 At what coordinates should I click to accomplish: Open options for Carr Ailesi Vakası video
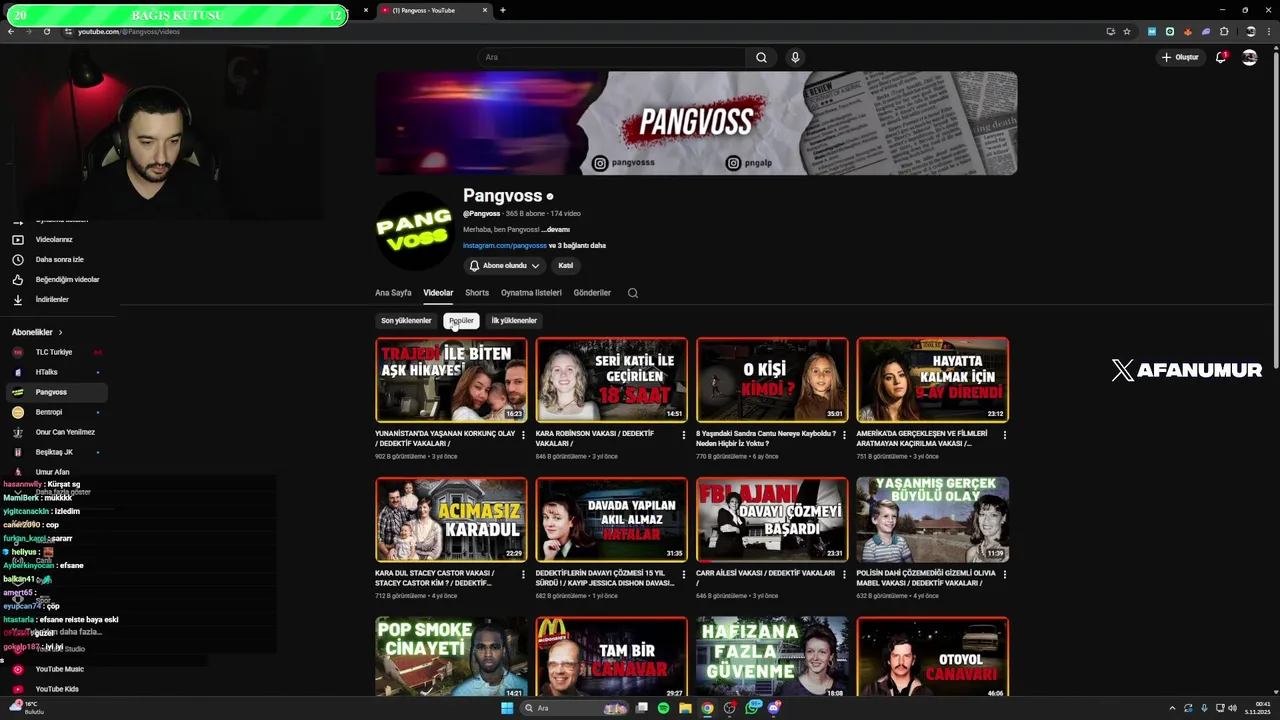[x=844, y=575]
